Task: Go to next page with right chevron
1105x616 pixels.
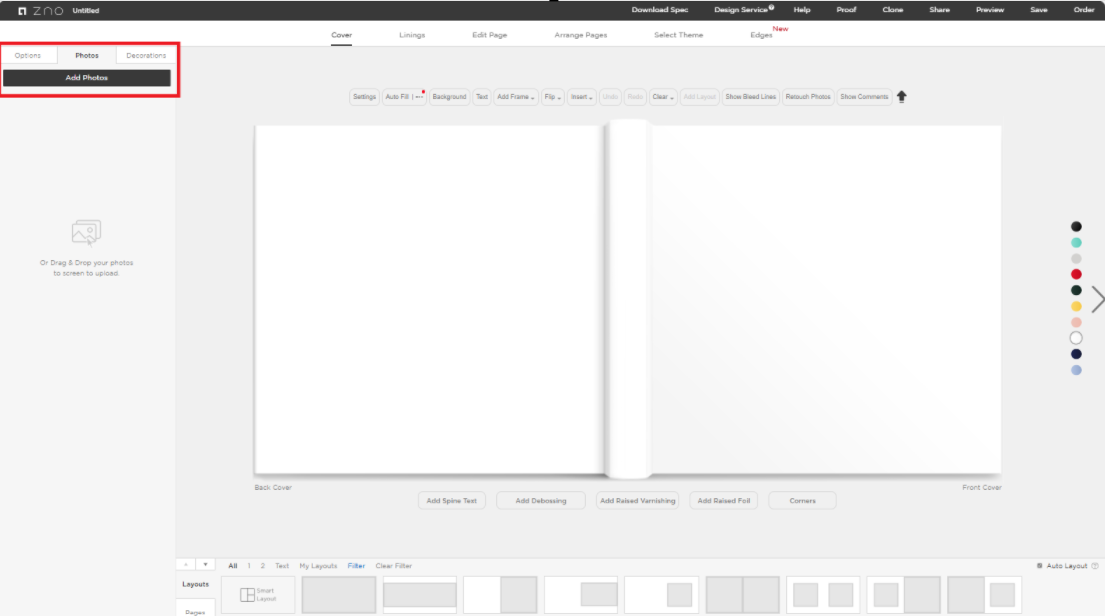Action: [x=1097, y=299]
